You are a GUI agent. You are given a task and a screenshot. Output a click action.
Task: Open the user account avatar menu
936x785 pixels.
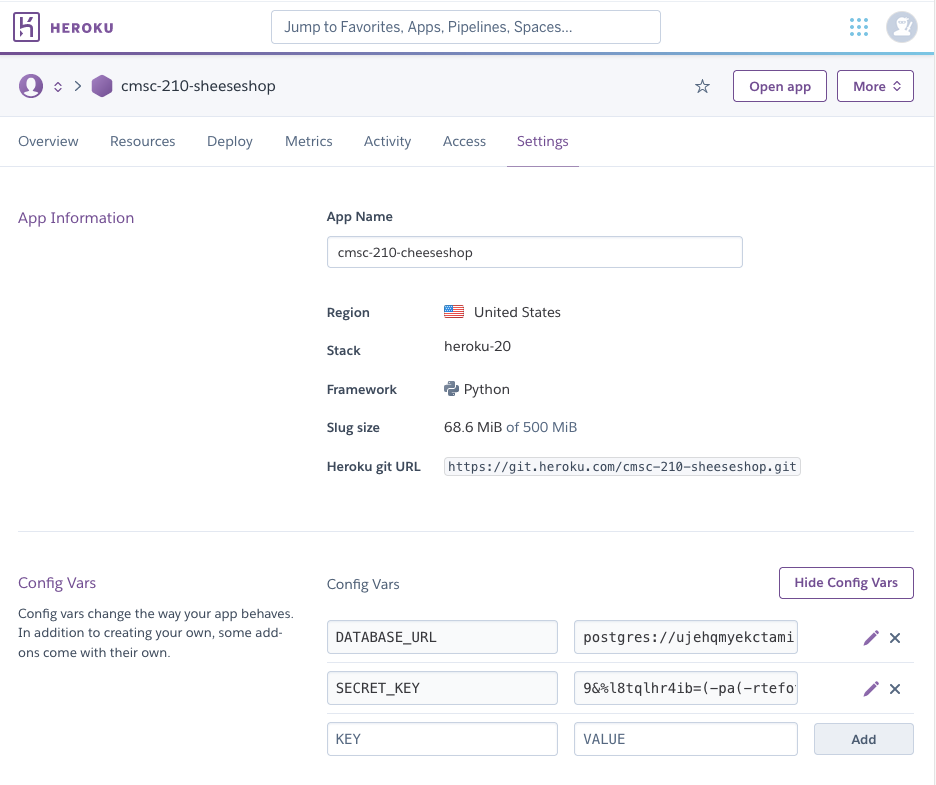[x=902, y=27]
